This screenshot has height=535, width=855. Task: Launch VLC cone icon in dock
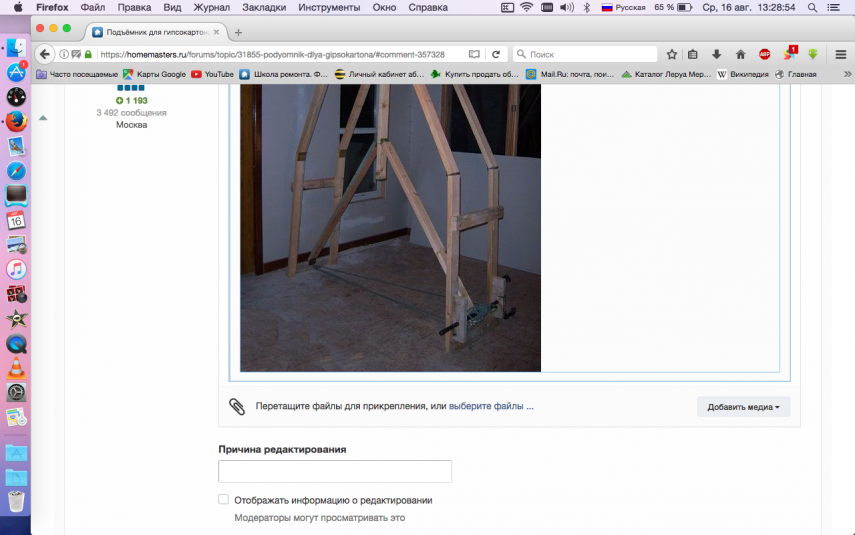coord(16,368)
